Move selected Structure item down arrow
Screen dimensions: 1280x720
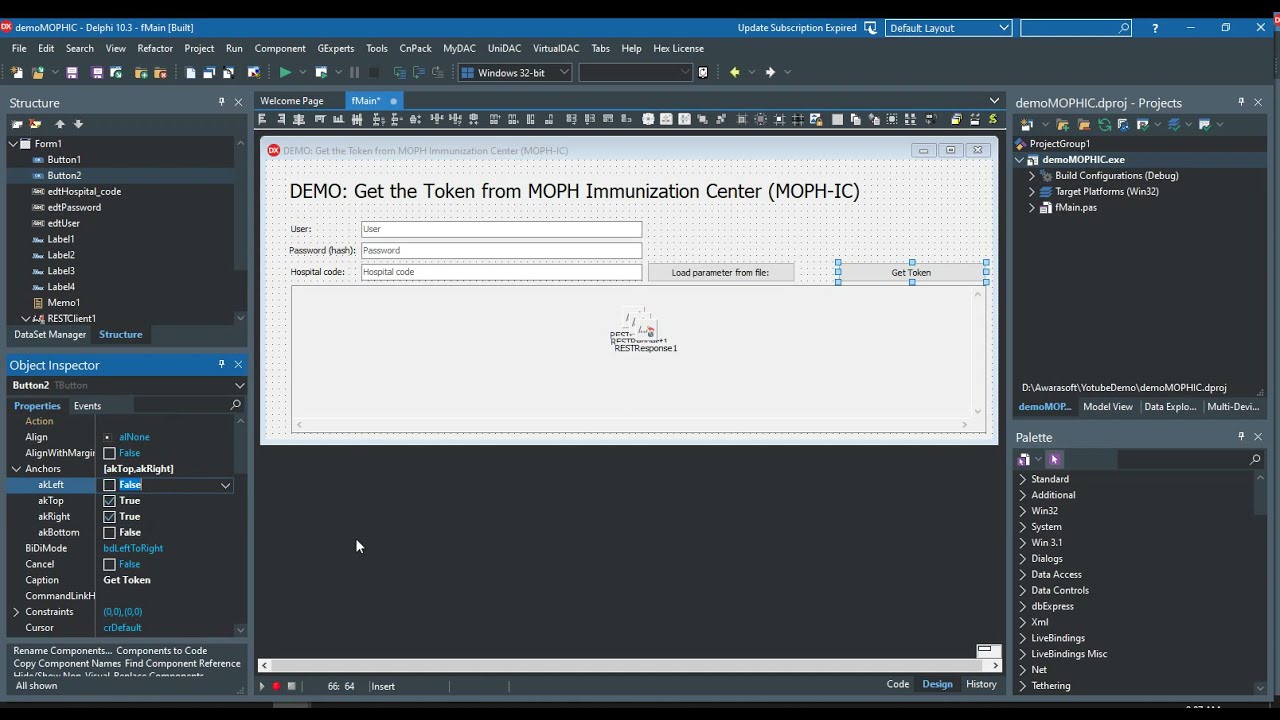(78, 124)
